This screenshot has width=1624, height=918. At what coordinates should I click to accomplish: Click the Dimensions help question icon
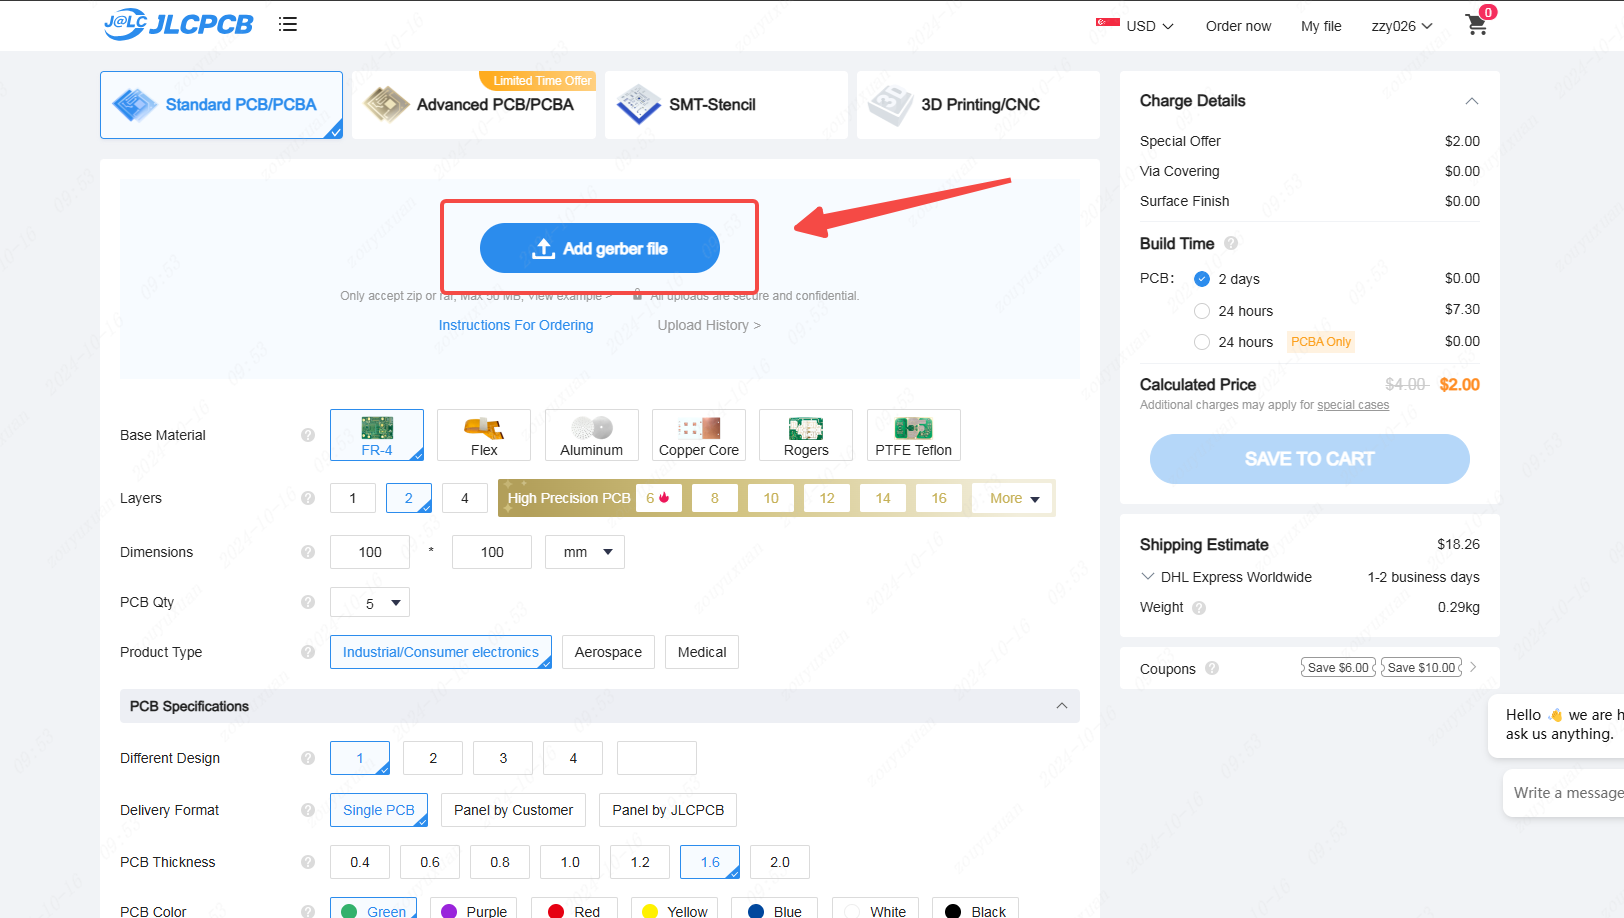click(x=308, y=552)
